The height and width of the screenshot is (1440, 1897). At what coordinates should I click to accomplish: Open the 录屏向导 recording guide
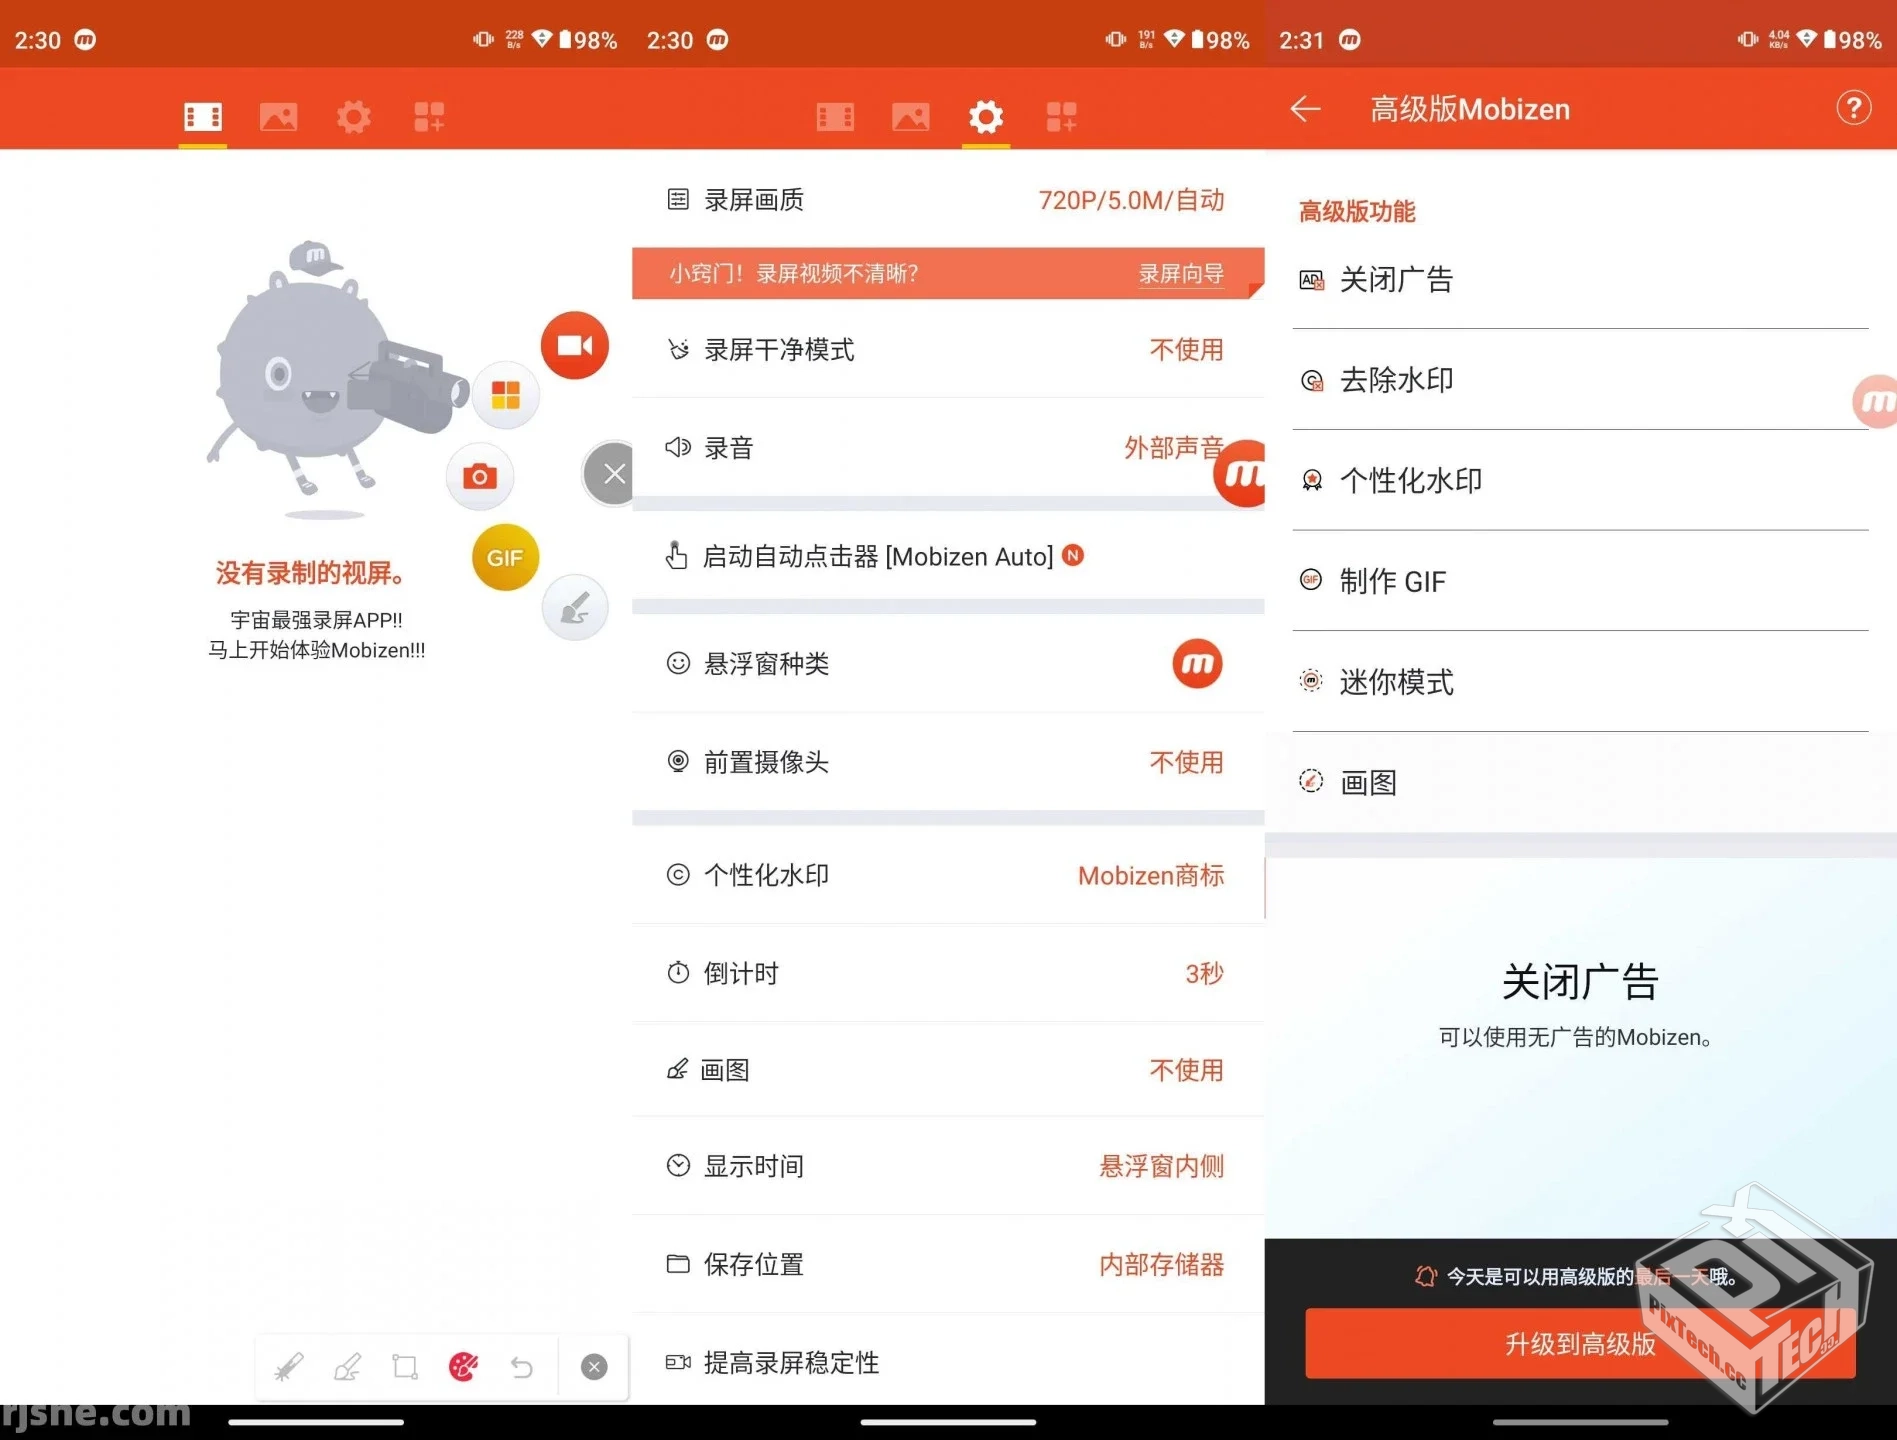tap(1180, 273)
